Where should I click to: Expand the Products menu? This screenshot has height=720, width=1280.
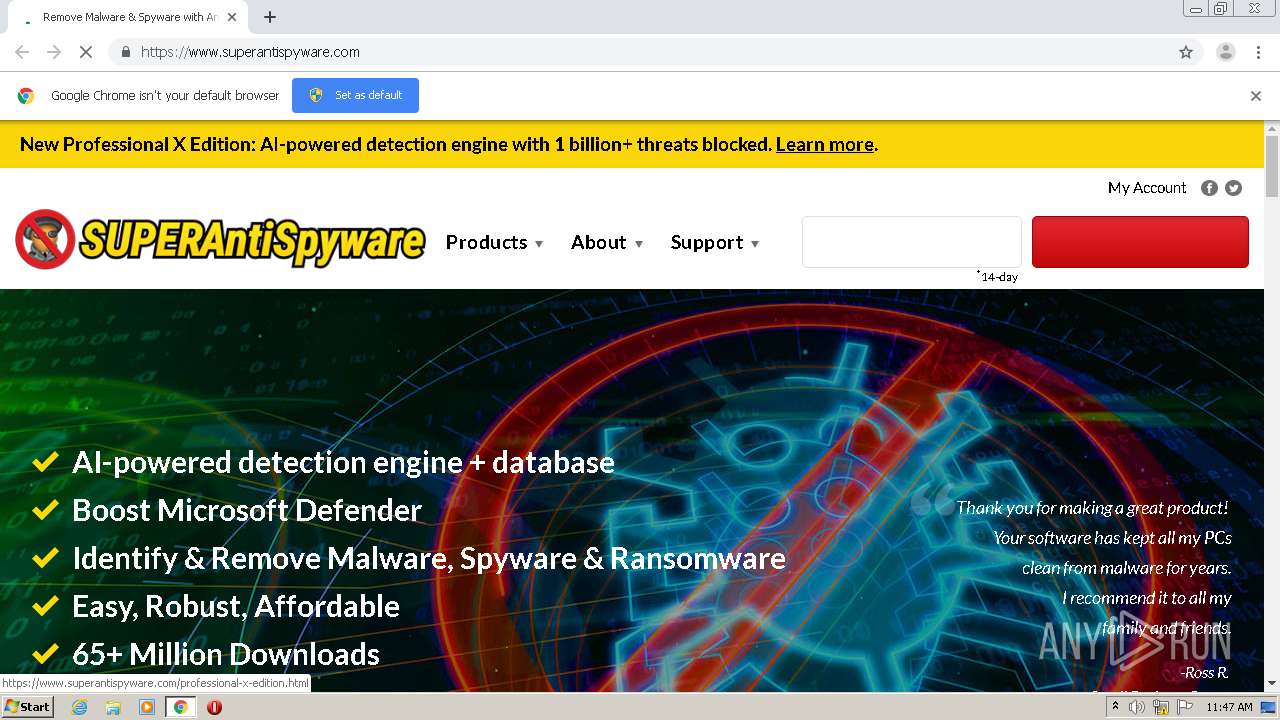(494, 242)
